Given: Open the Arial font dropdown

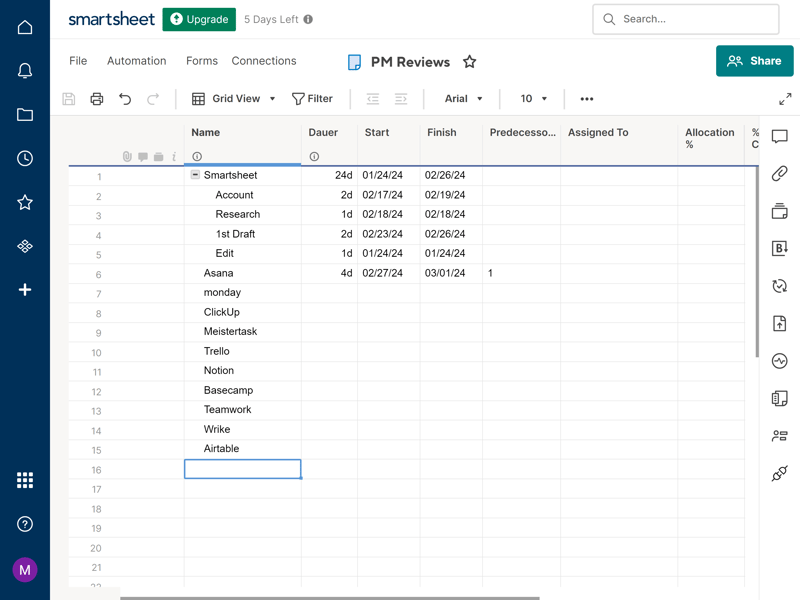Looking at the screenshot, I should pyautogui.click(x=463, y=98).
